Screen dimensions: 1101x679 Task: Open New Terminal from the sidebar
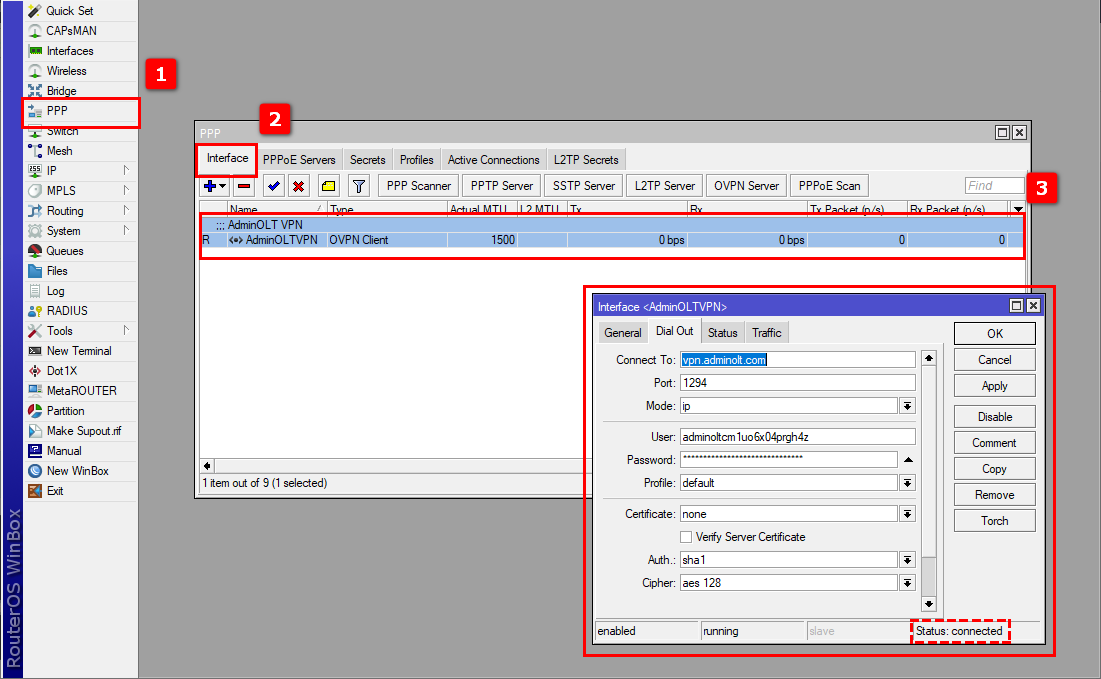78,351
